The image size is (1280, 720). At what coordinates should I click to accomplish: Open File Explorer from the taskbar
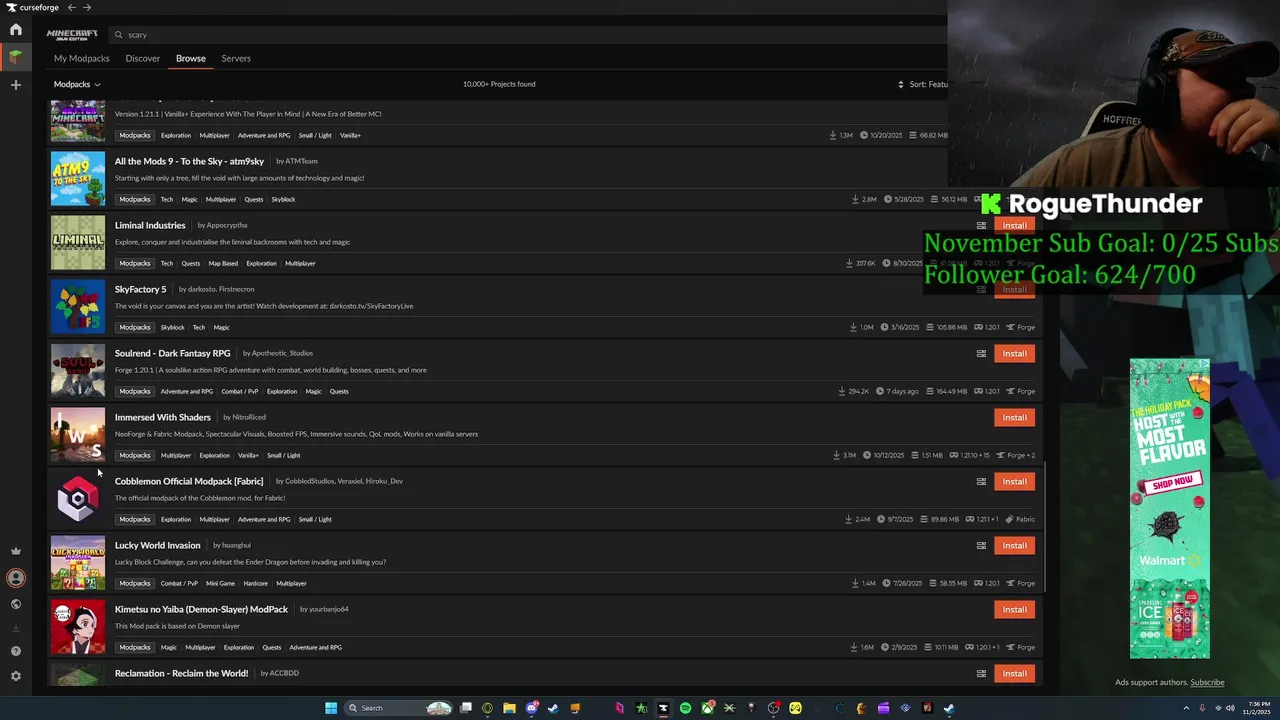click(509, 708)
